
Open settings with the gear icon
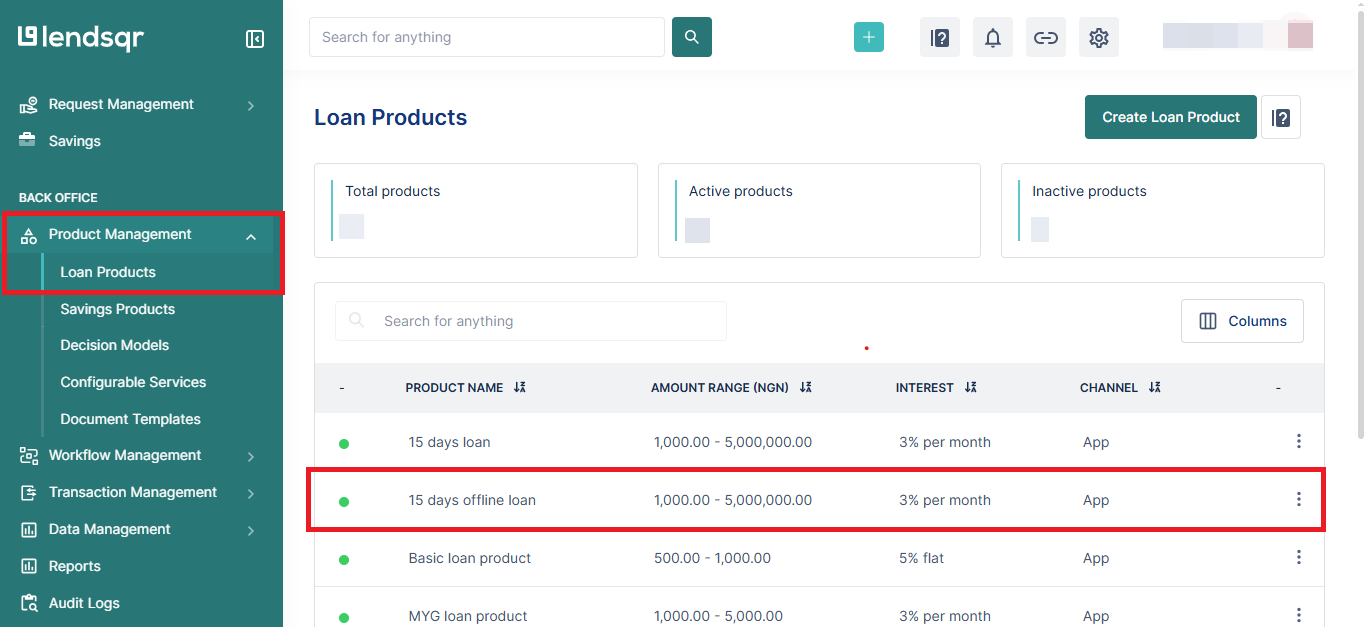click(1098, 37)
